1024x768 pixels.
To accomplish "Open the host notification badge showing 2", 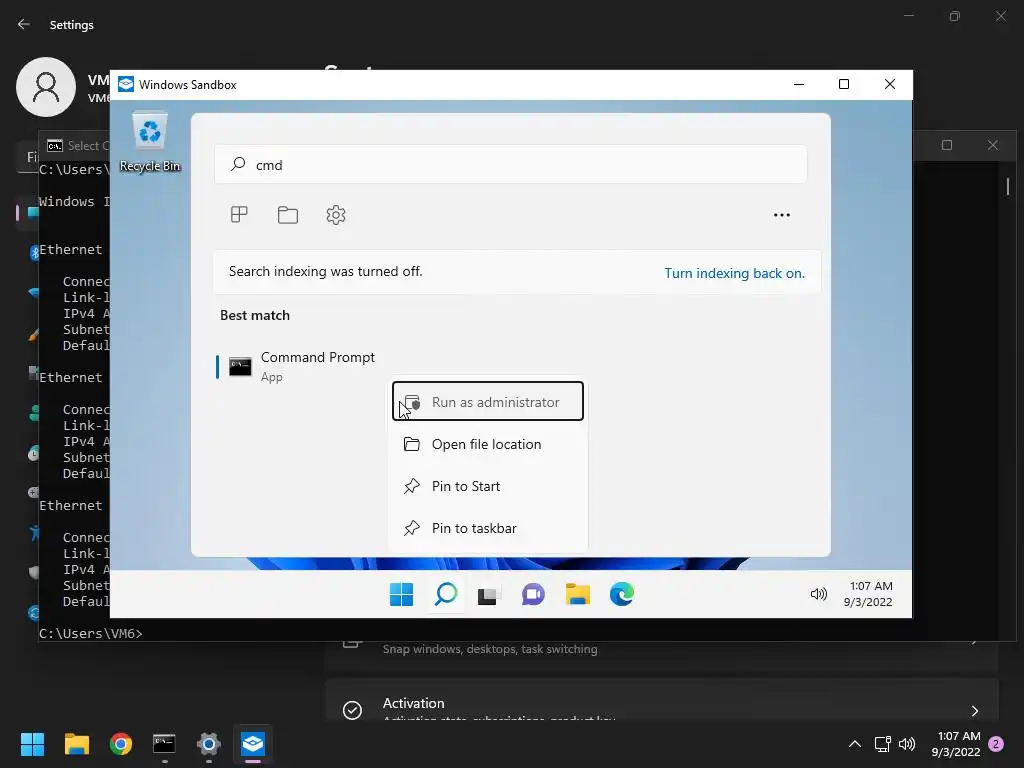I will point(996,744).
